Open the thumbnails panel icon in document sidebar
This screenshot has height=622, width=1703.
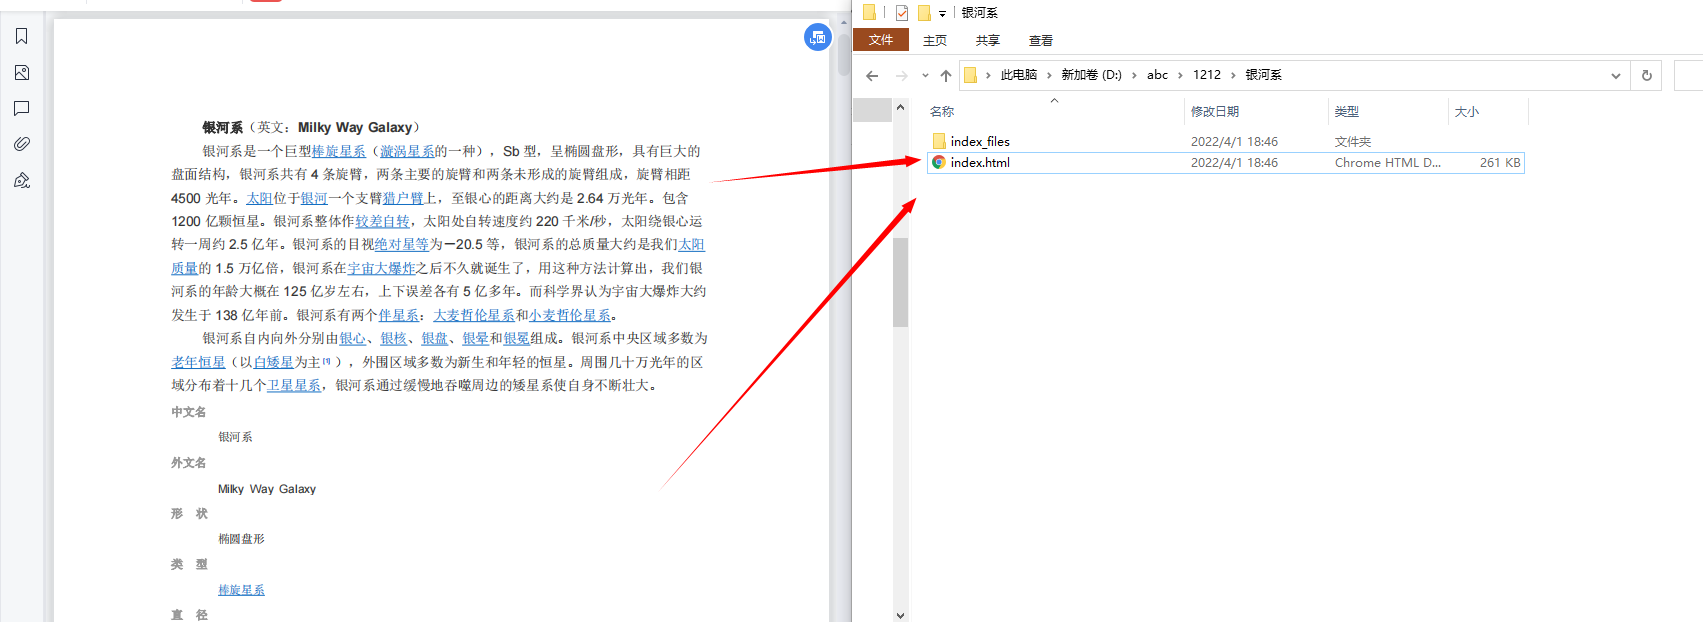coord(21,73)
